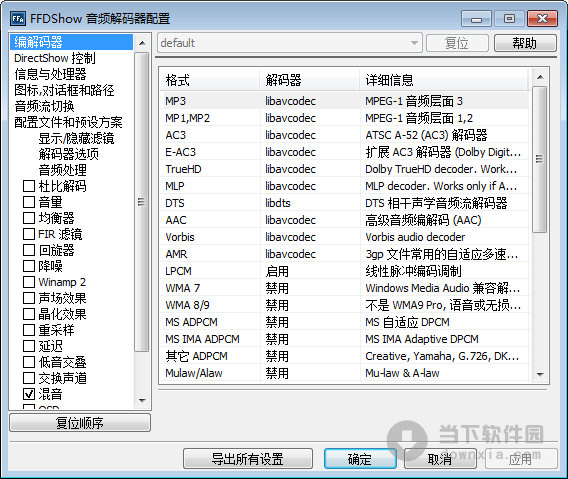The image size is (568, 479).
Task: Change Mulaw/Alaw decoder from 禁用
Action: (x=277, y=373)
